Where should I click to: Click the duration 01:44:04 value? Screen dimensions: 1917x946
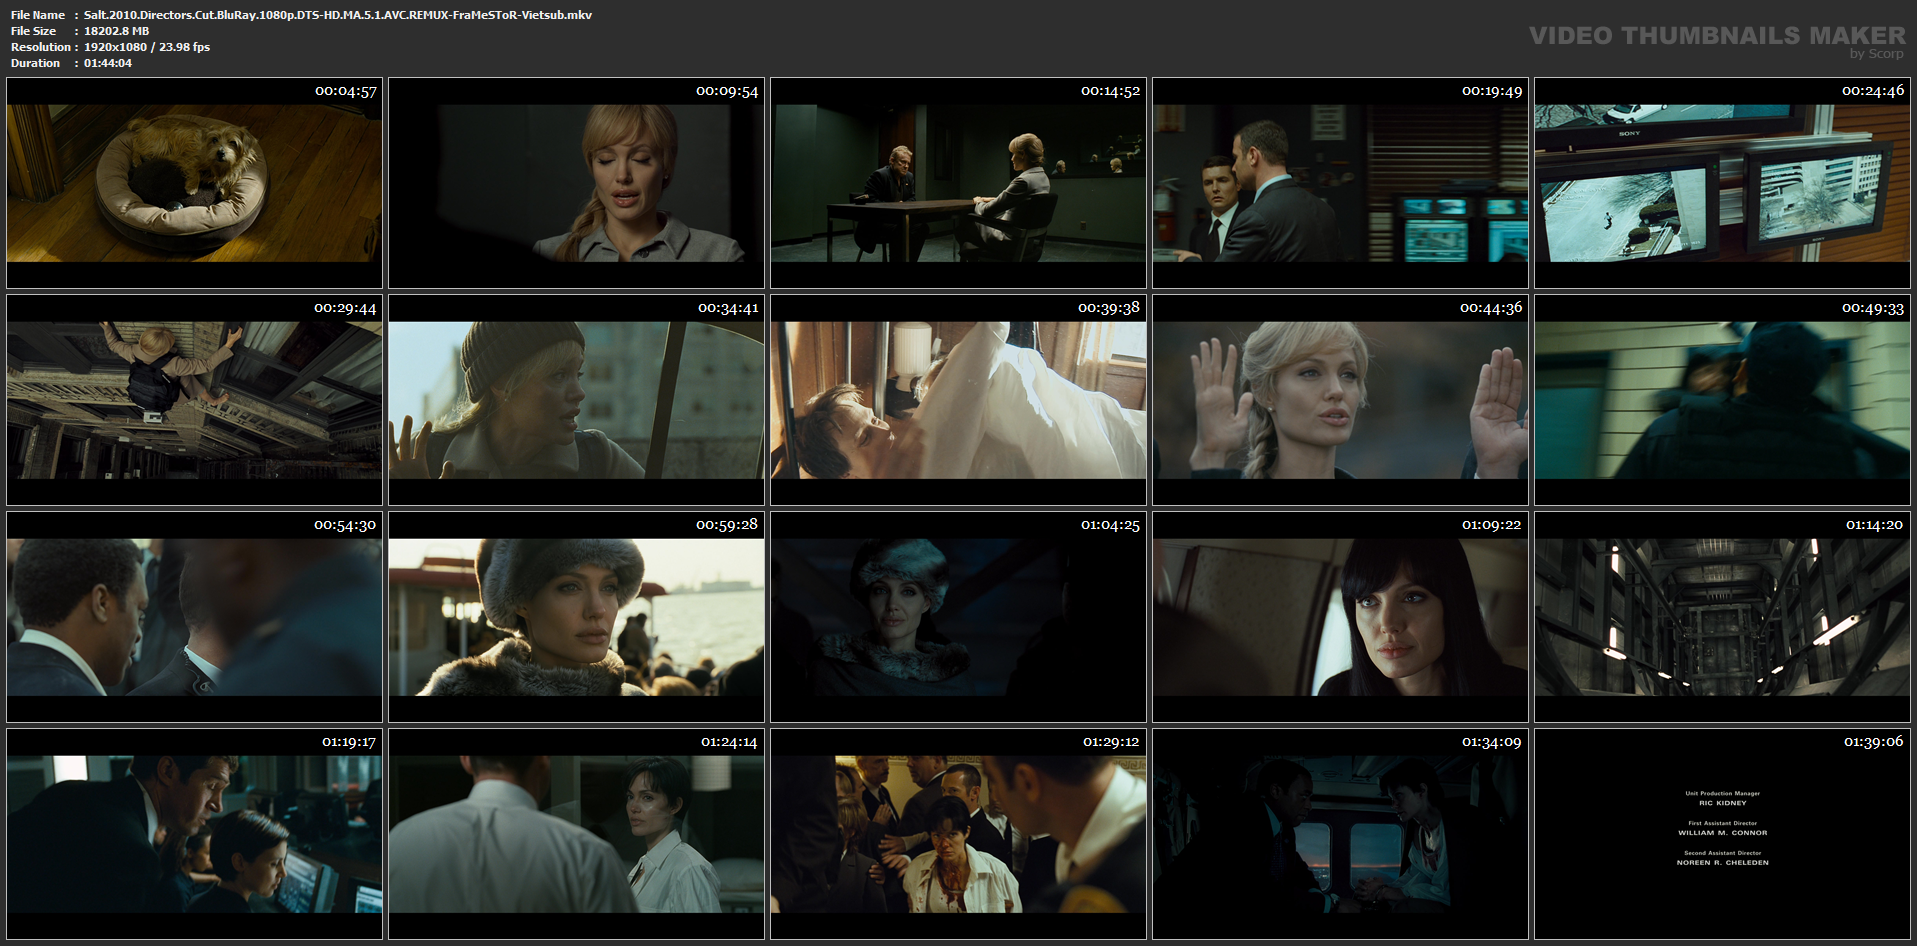[x=108, y=63]
